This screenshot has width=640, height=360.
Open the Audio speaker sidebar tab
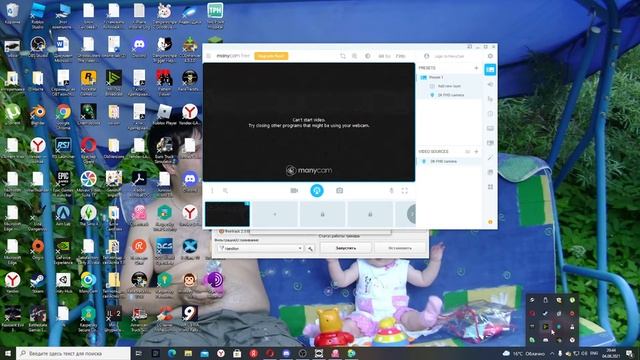click(x=490, y=84)
